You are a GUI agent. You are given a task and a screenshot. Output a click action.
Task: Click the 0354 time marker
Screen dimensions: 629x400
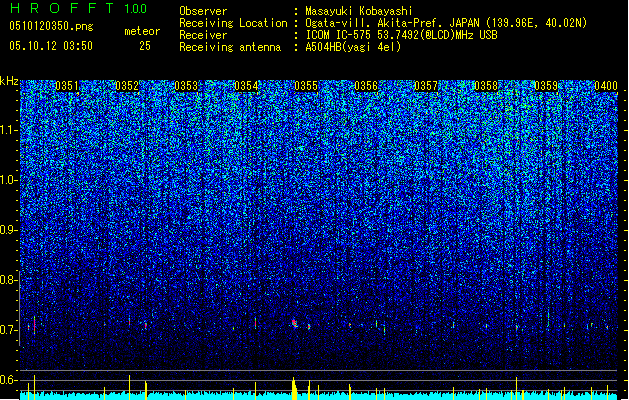pyautogui.click(x=246, y=86)
